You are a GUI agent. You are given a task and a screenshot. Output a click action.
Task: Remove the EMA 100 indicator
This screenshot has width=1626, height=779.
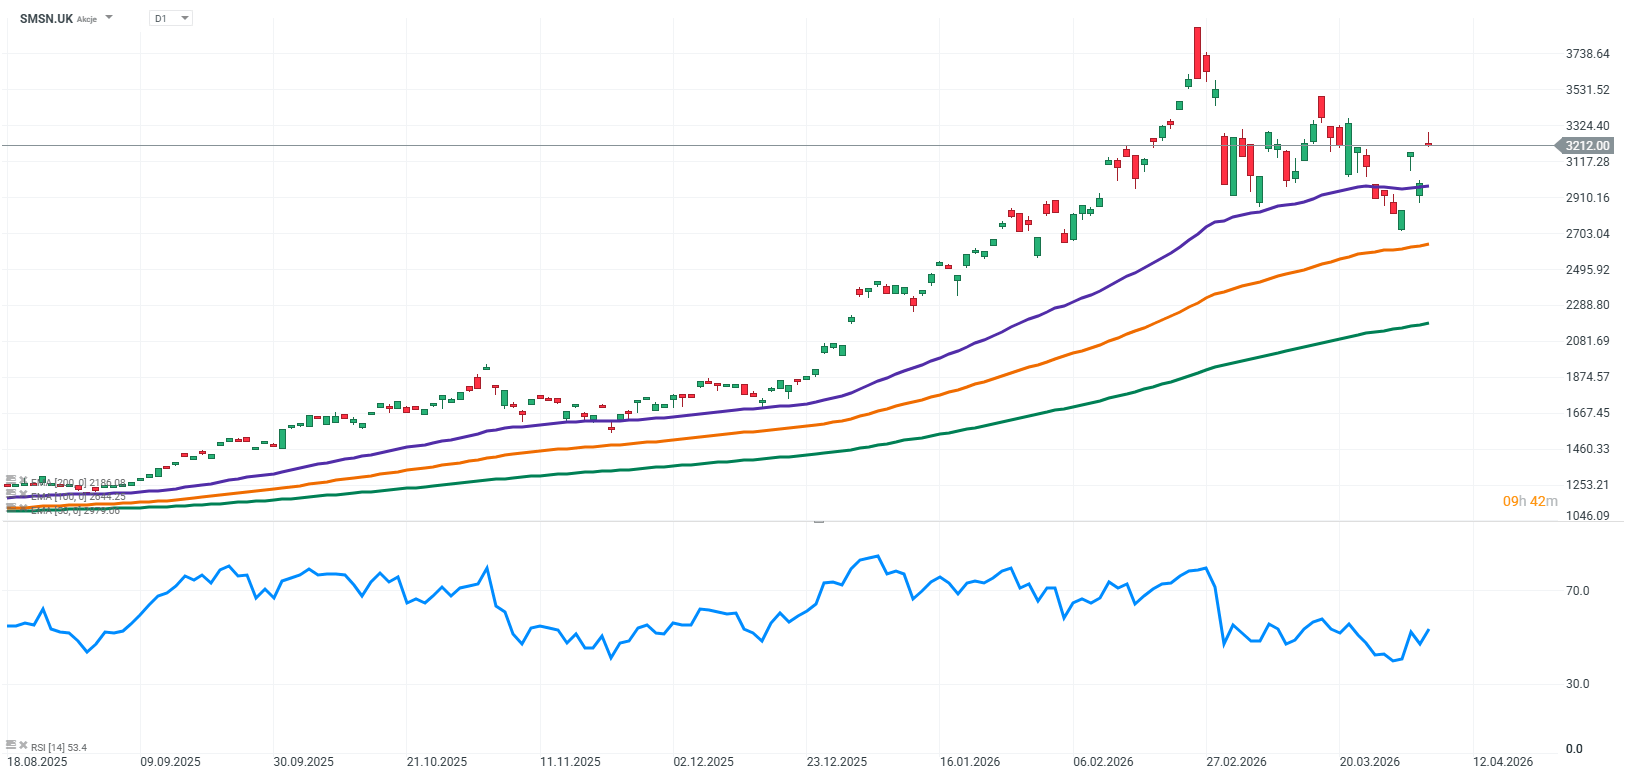(x=22, y=493)
